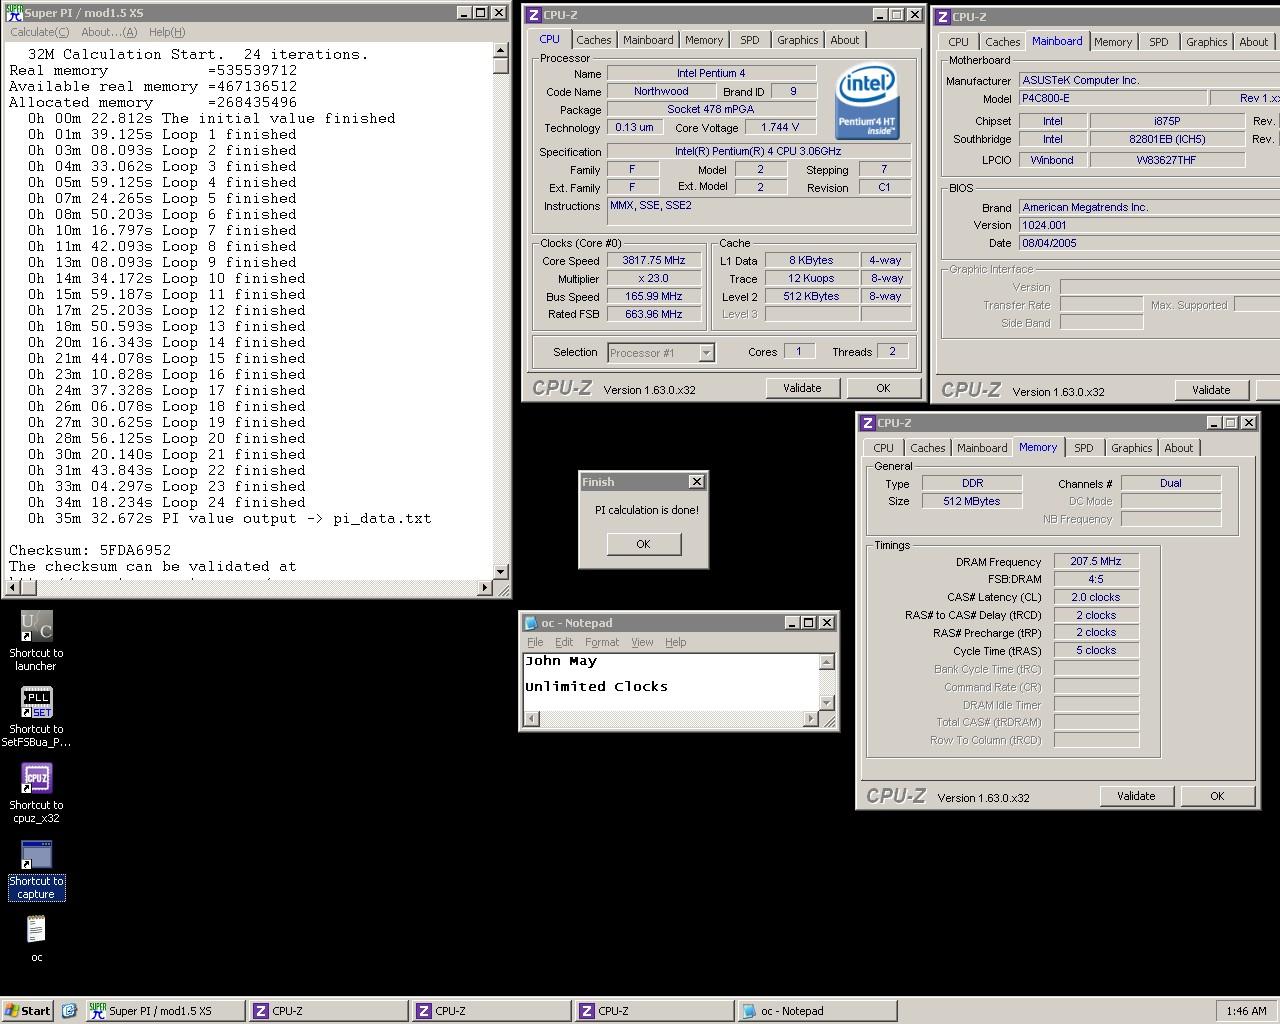
Task: Open the SetFSB desktop shortcut icon
Action: coord(36,716)
